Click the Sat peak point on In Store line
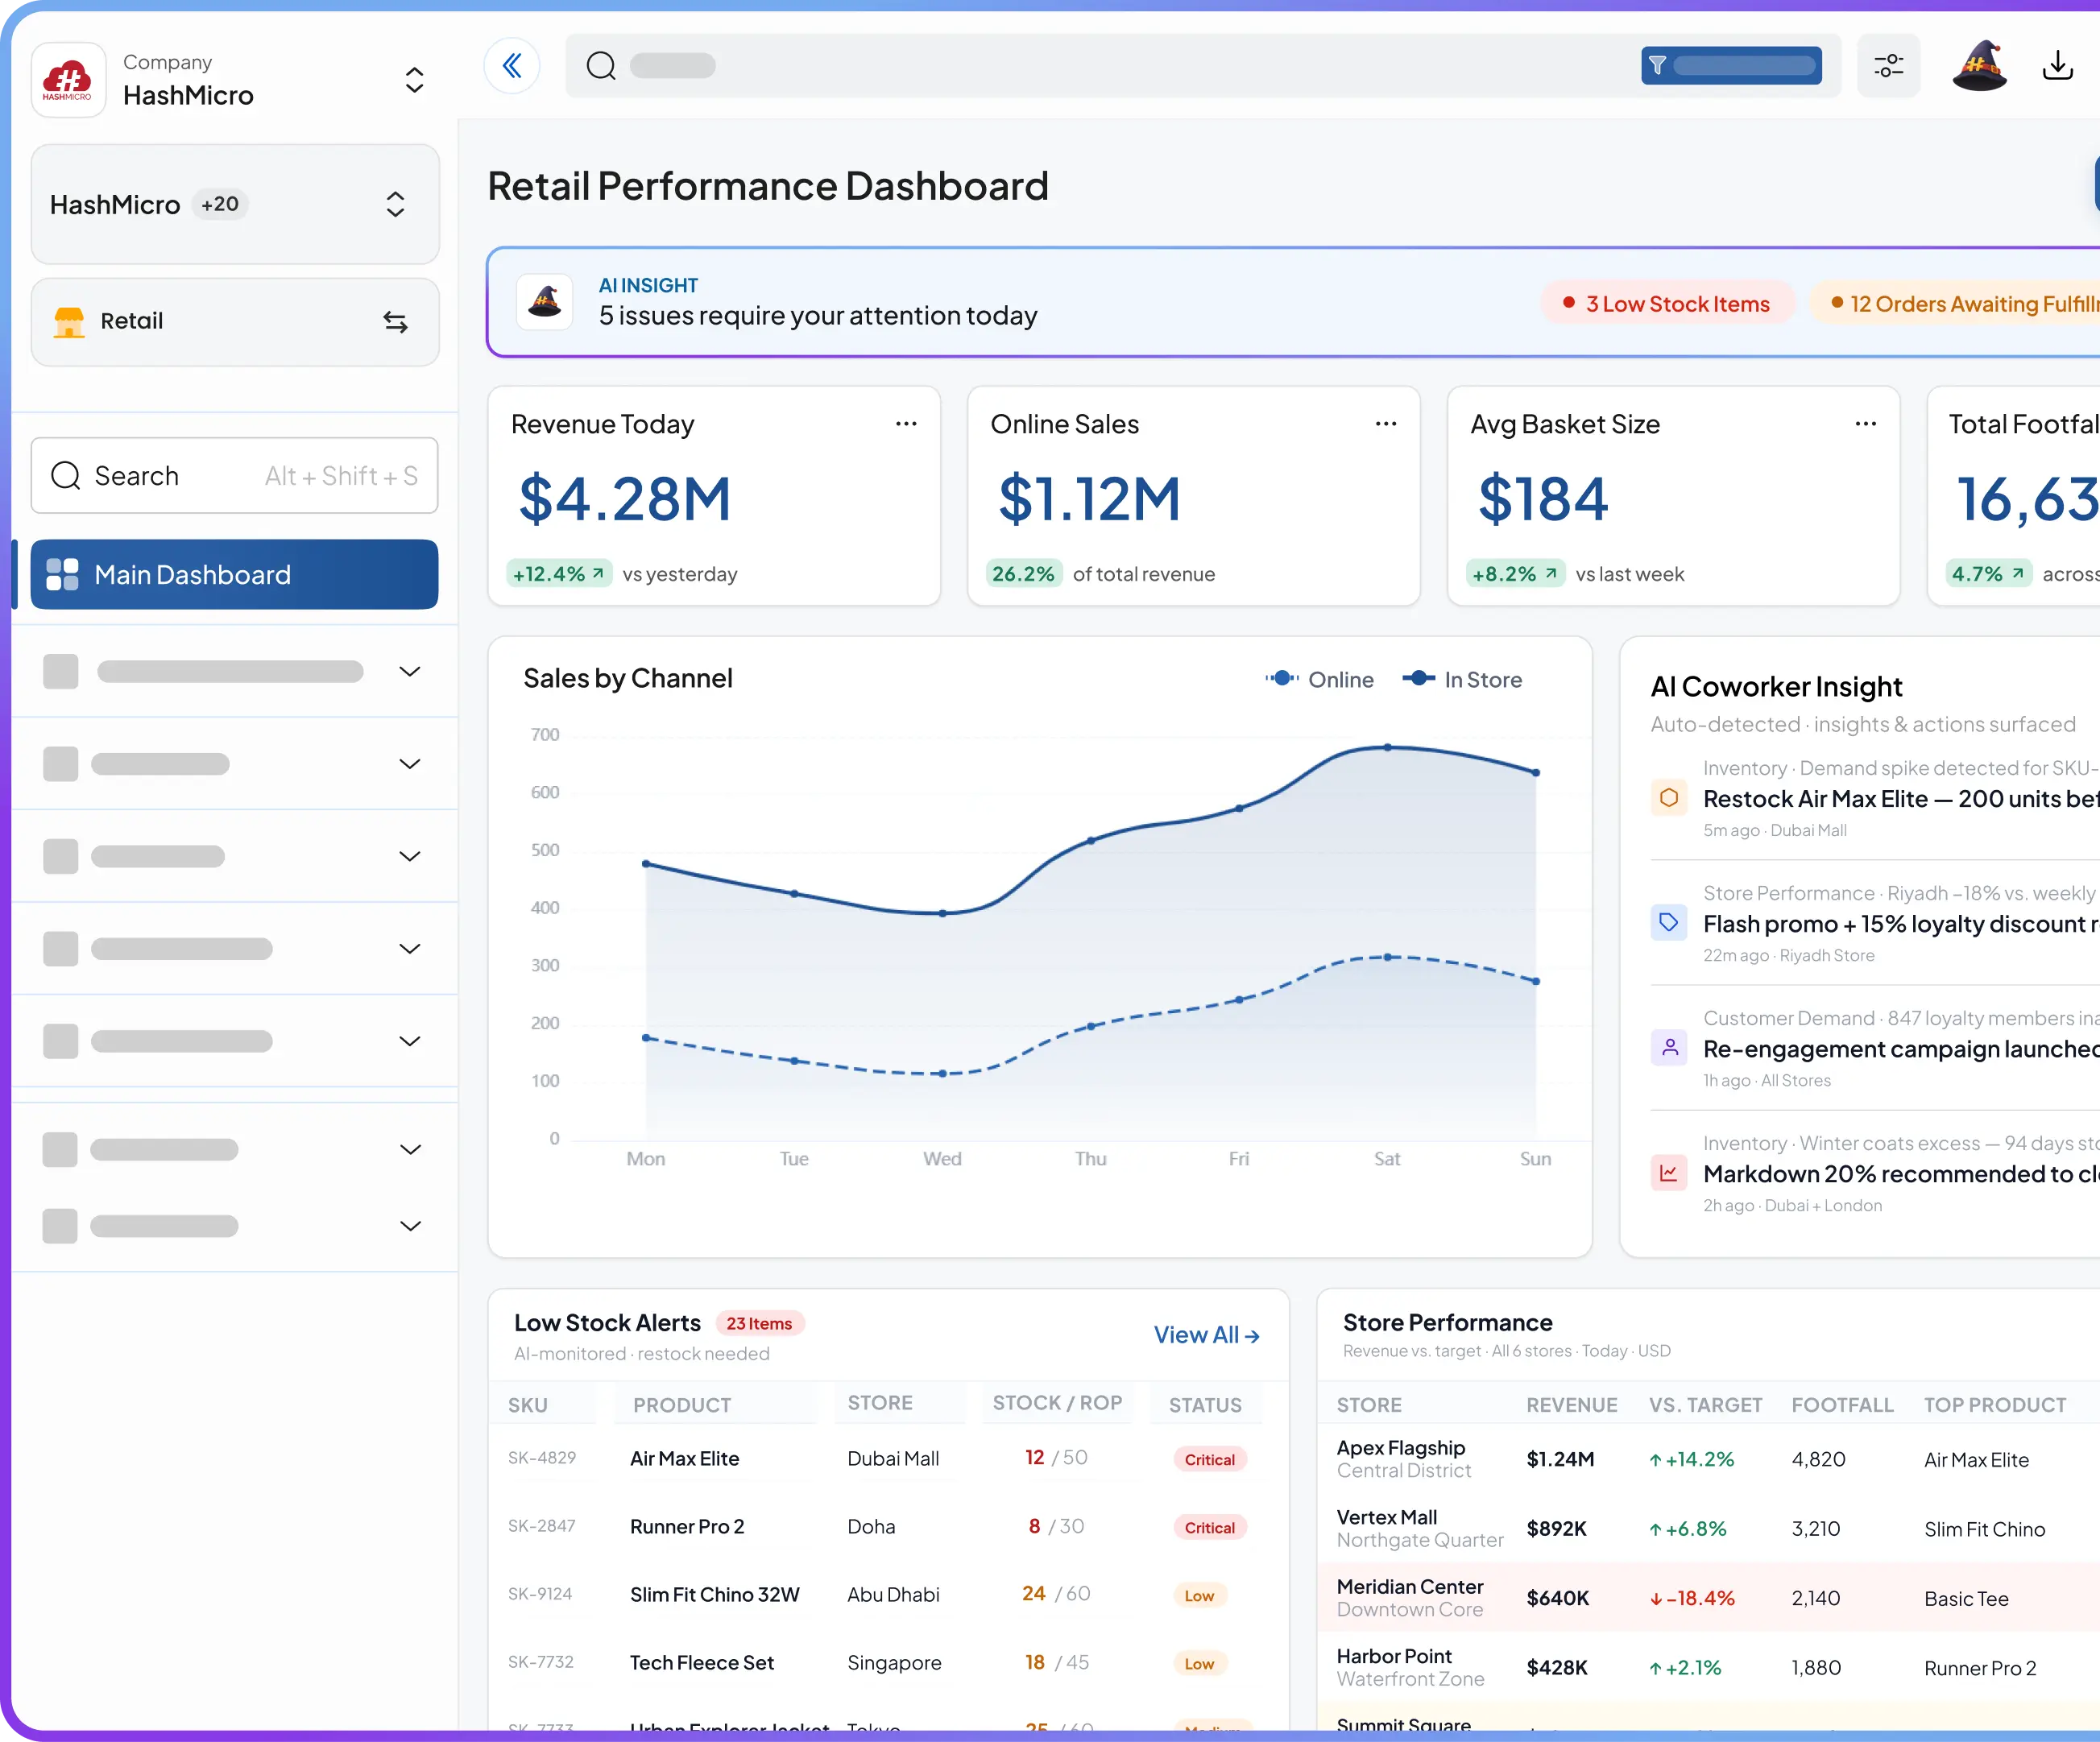Image resolution: width=2100 pixels, height=1742 pixels. (1387, 747)
